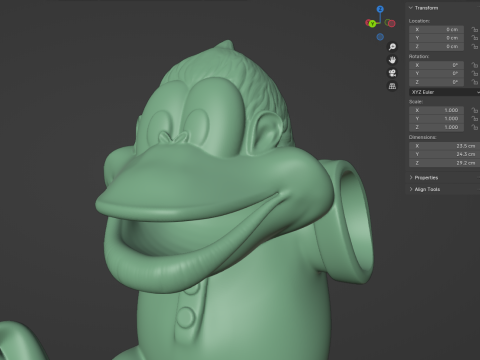Screen dimensions: 480x360
Task: Open the XYZ Euler rotation mode dropdown
Action: pos(444,92)
